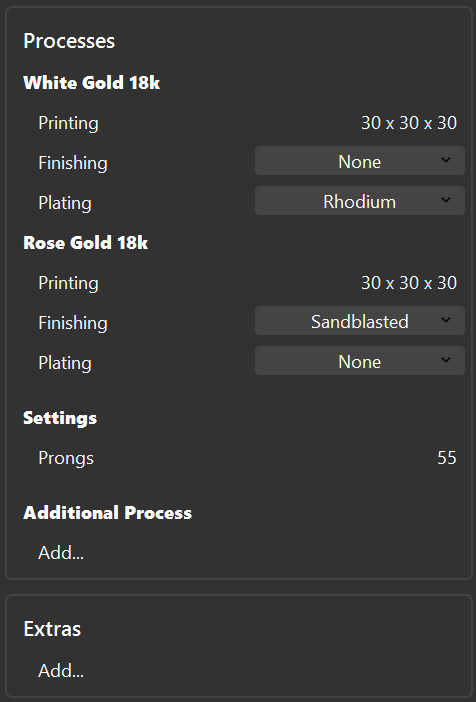The width and height of the screenshot is (476, 702).
Task: Click White Gold 18k printing size value
Action: click(x=409, y=123)
